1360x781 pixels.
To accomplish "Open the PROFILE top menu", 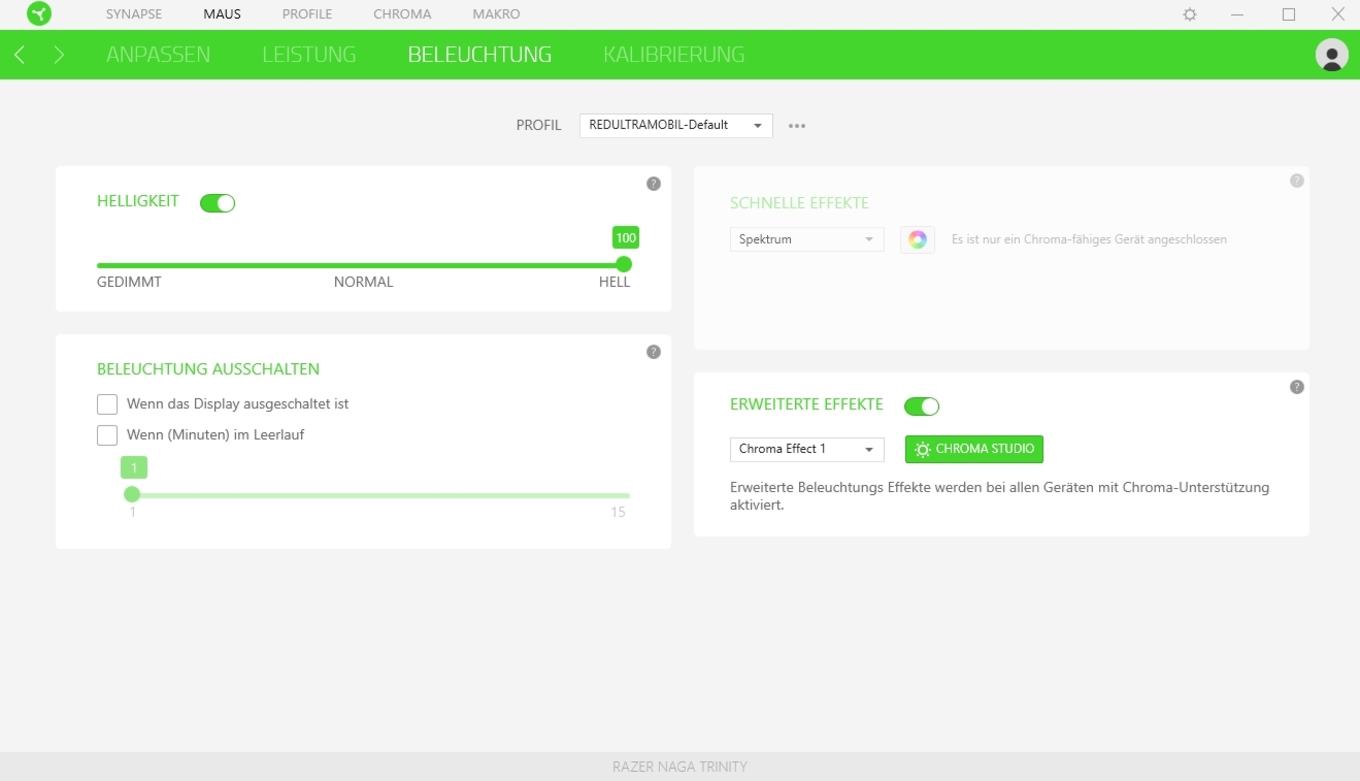I will click(x=307, y=15).
